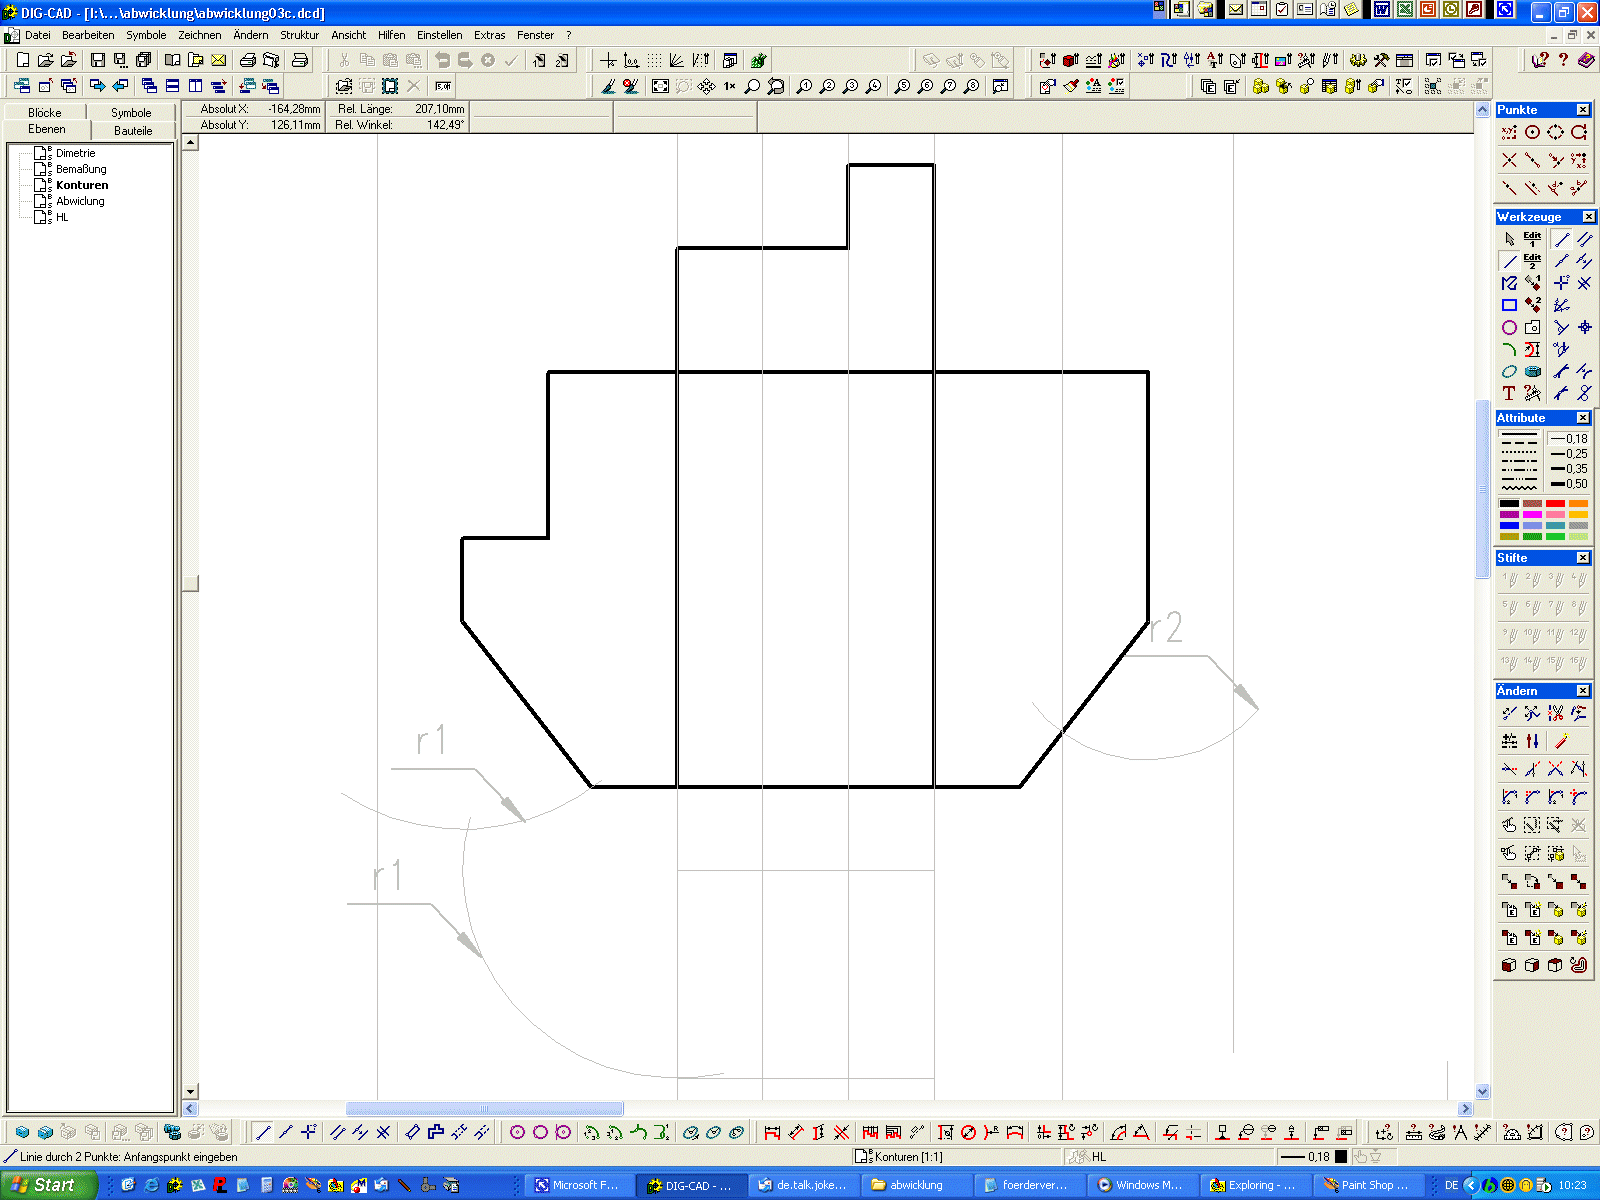1600x1200 pixels.
Task: Select the Ellipse tool in Werkzeuge
Action: (x=1509, y=371)
